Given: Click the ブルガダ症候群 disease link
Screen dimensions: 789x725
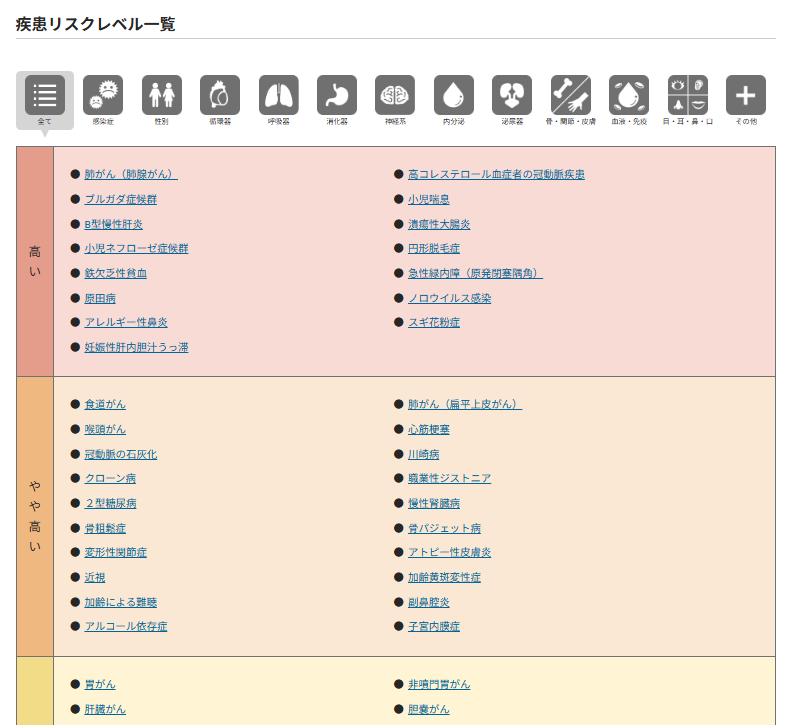Looking at the screenshot, I should coord(120,199).
